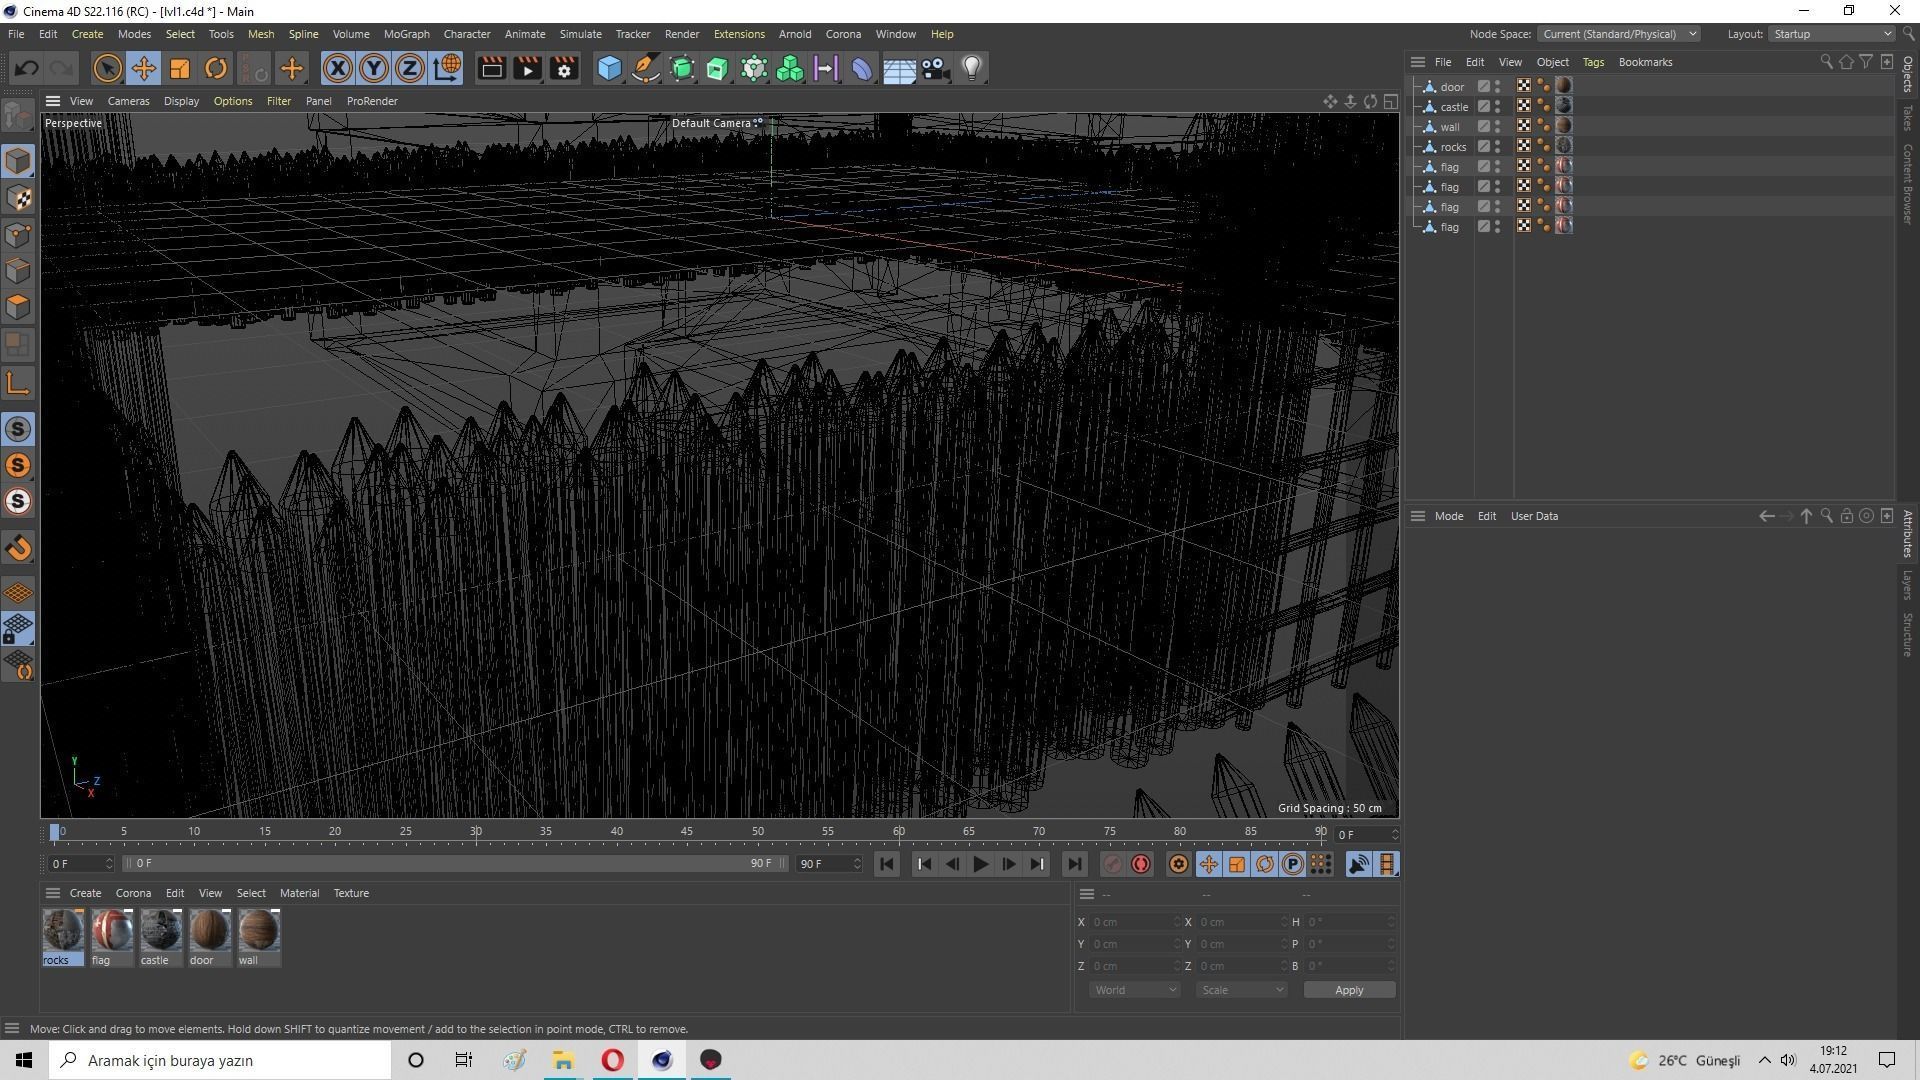Viewport: 1920px width, 1080px height.
Task: Click the Undo arrow icon
Action: (27, 68)
